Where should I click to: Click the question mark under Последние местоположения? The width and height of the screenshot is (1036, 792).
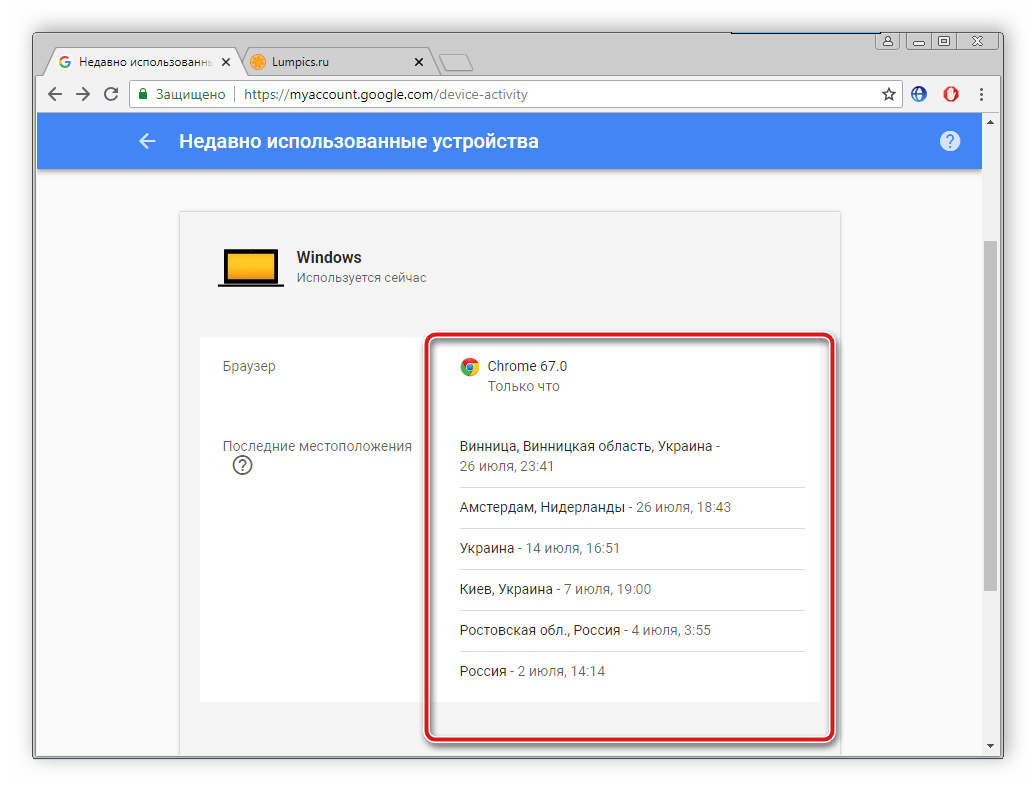coord(242,465)
